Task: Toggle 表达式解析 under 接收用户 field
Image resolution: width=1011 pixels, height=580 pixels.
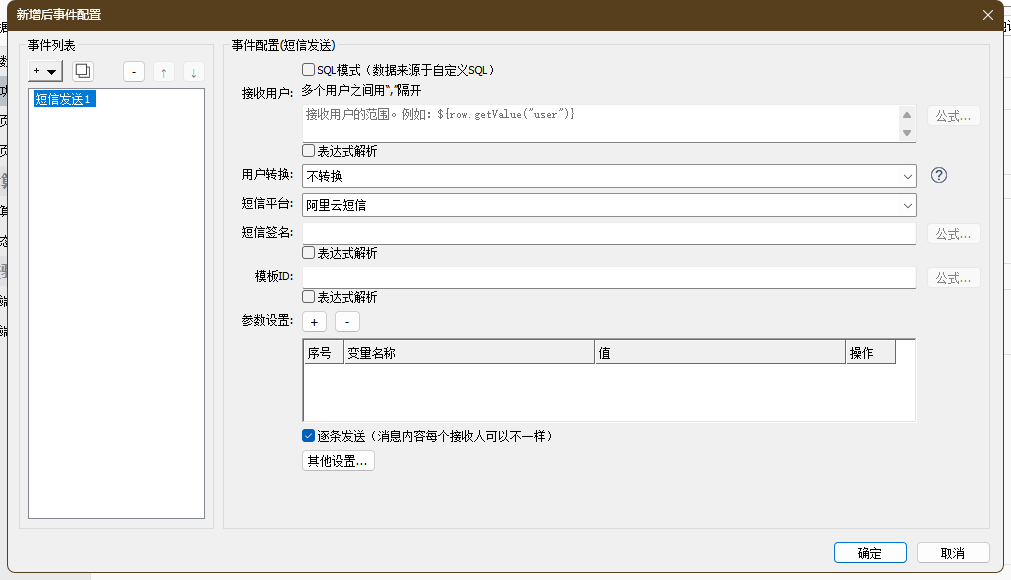Action: [x=309, y=151]
